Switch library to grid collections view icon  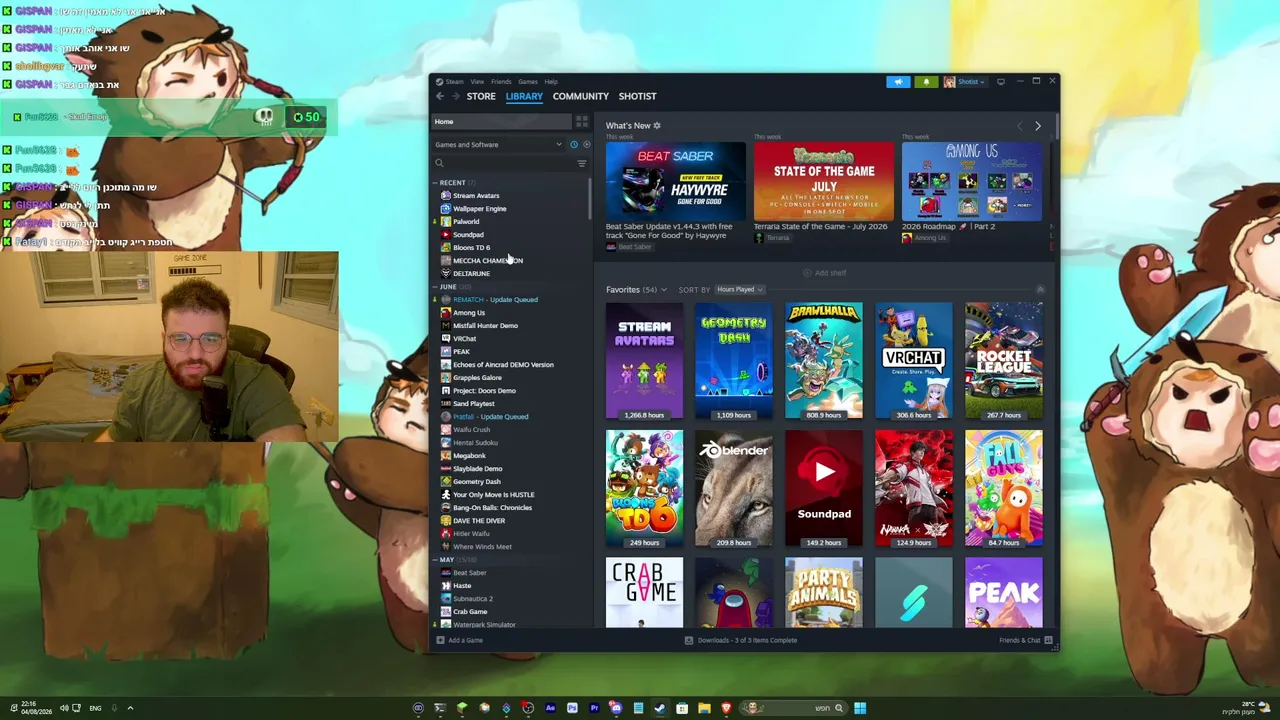581,121
